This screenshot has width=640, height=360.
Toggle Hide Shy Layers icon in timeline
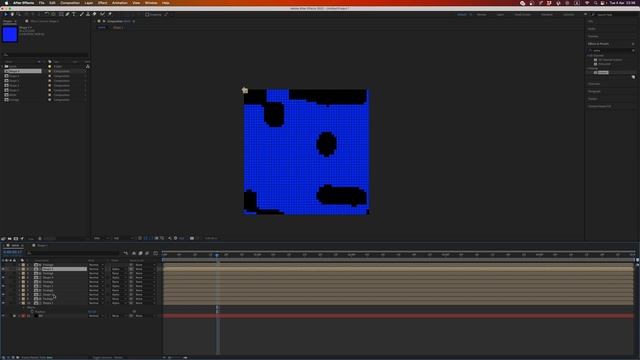pos(134,253)
